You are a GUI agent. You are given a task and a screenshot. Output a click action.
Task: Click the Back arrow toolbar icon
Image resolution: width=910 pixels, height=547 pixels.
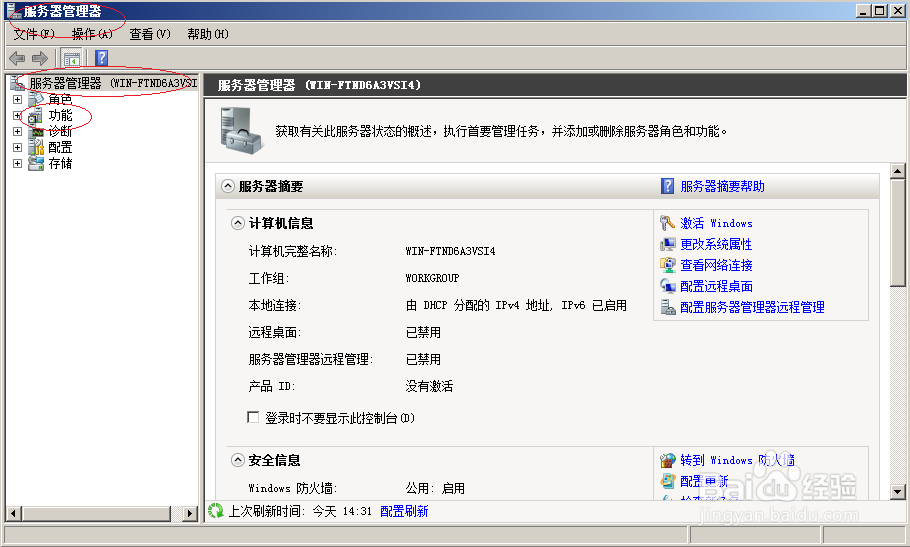click(17, 58)
